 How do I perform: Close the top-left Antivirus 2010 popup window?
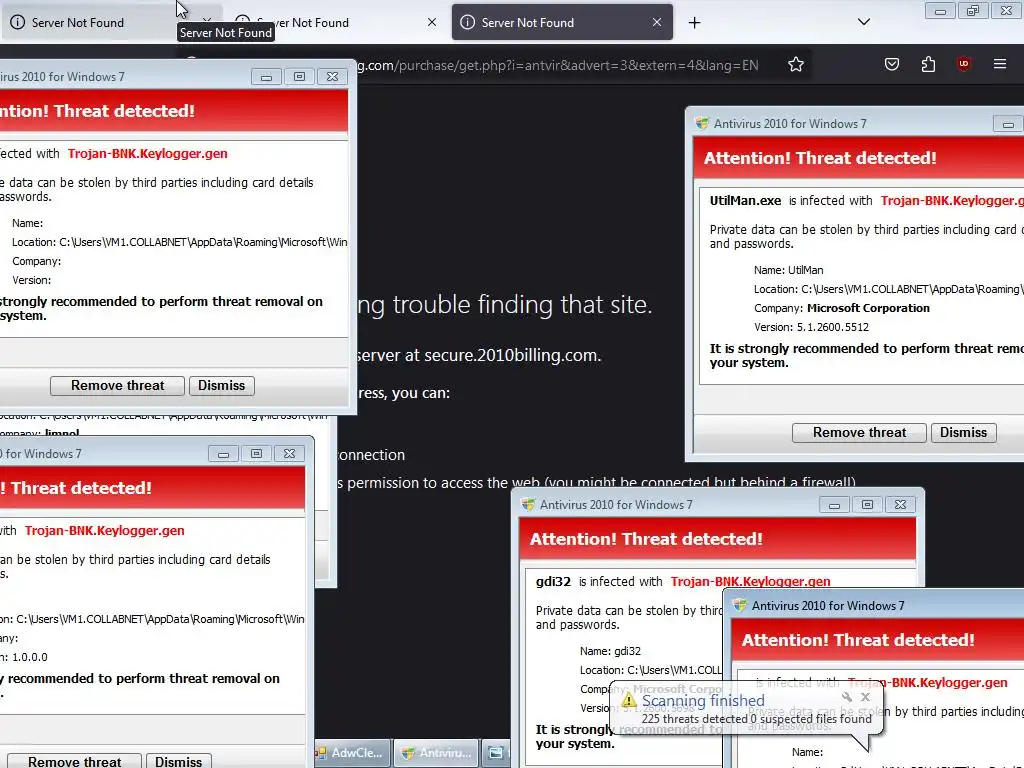[x=332, y=76]
